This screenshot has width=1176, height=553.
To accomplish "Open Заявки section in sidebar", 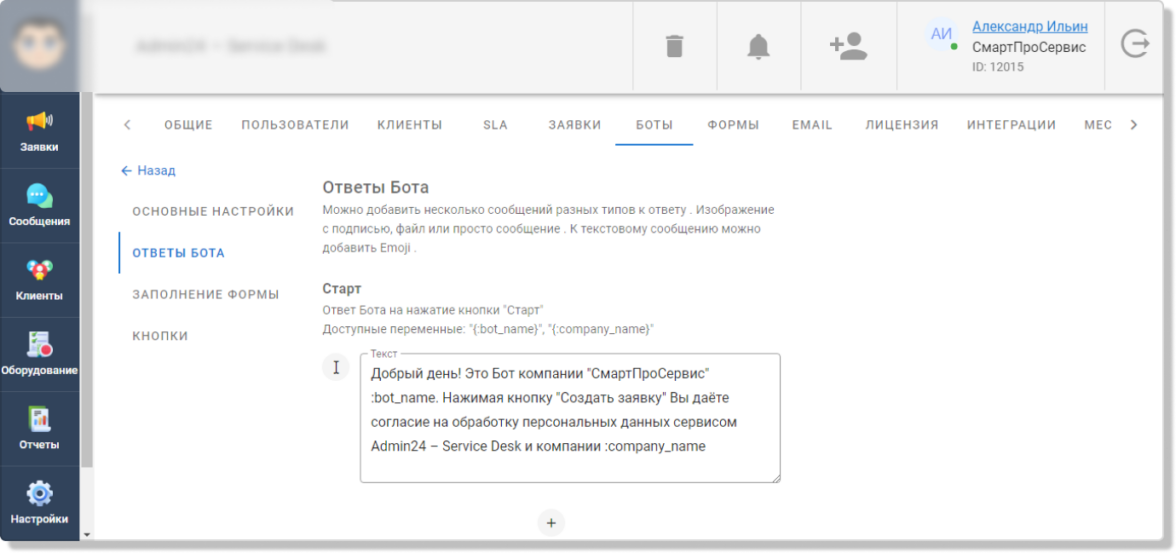I will [40, 131].
